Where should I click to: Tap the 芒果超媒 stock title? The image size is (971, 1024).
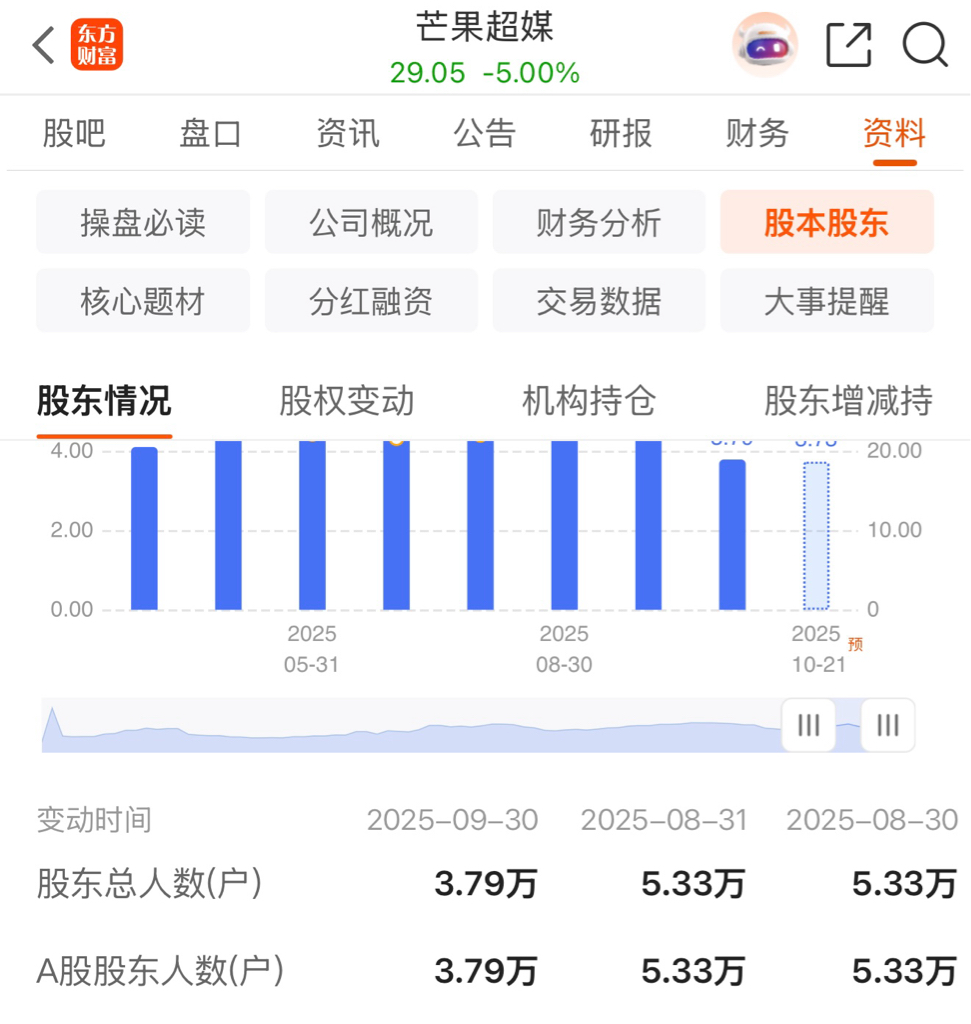pos(485,27)
